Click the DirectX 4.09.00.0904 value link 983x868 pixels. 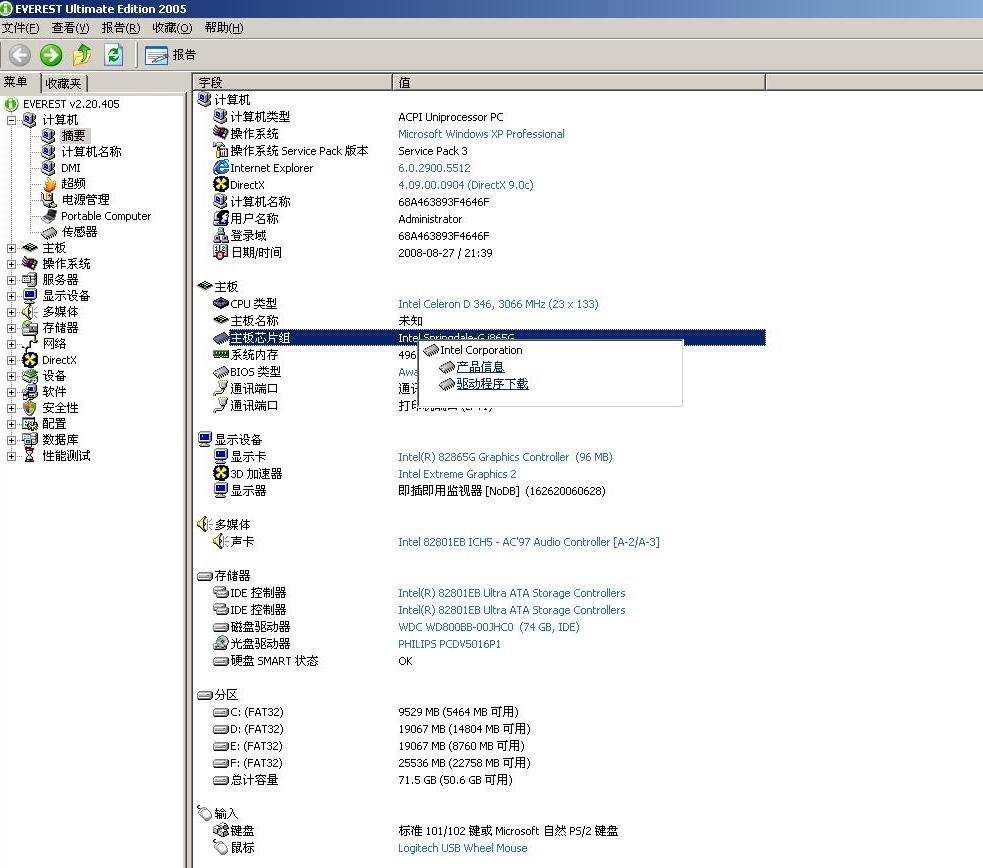[x=466, y=185]
